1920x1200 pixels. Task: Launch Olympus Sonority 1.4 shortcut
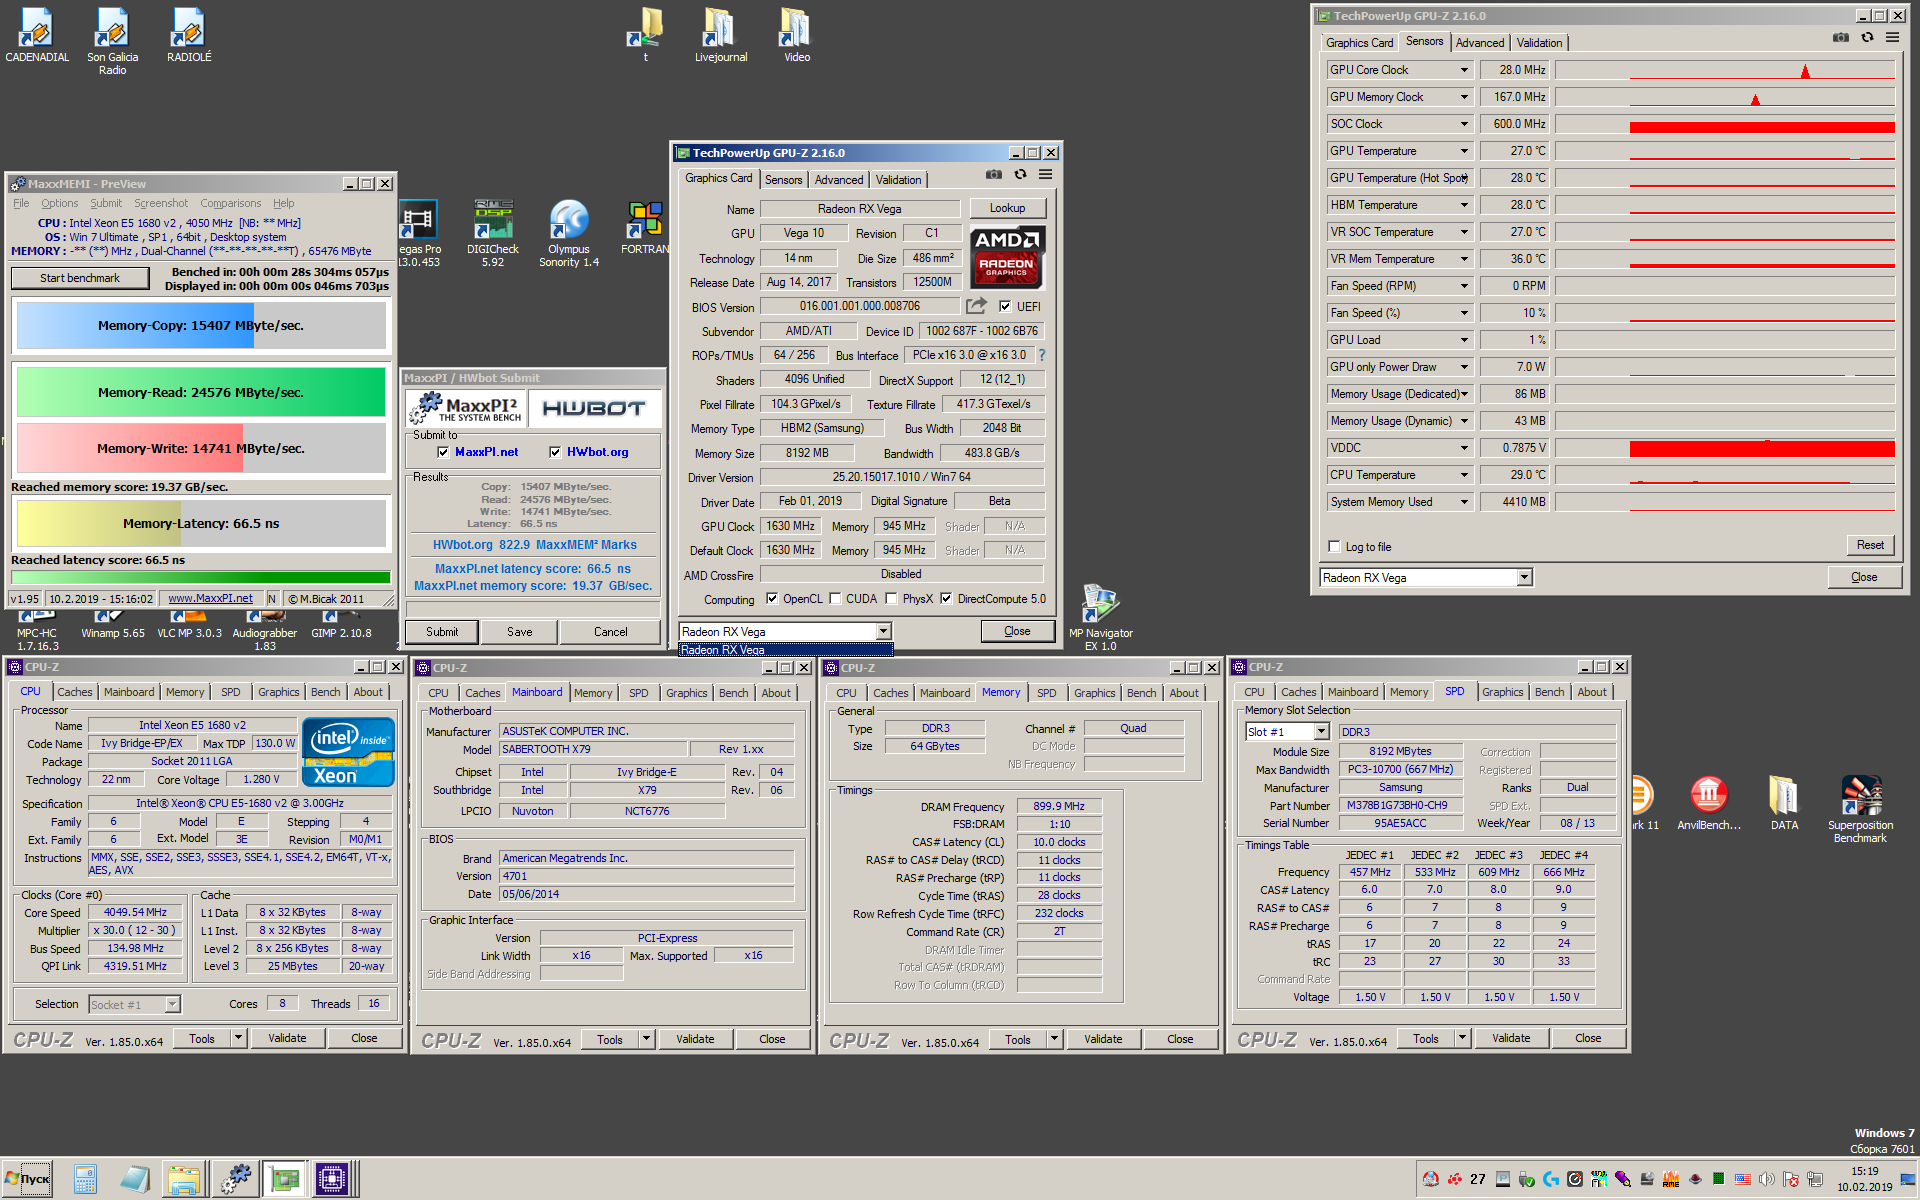coord(569,233)
